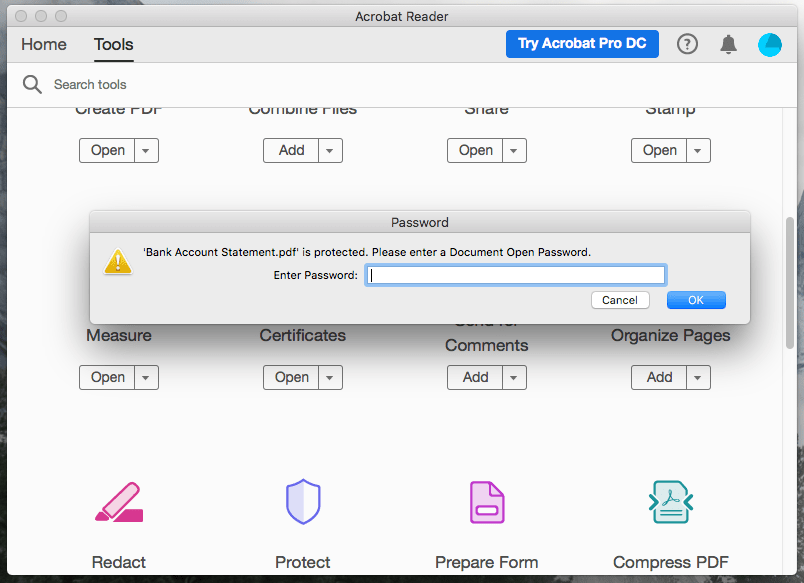The height and width of the screenshot is (583, 804).
Task: Click Add under Combine Files
Action: 291,150
